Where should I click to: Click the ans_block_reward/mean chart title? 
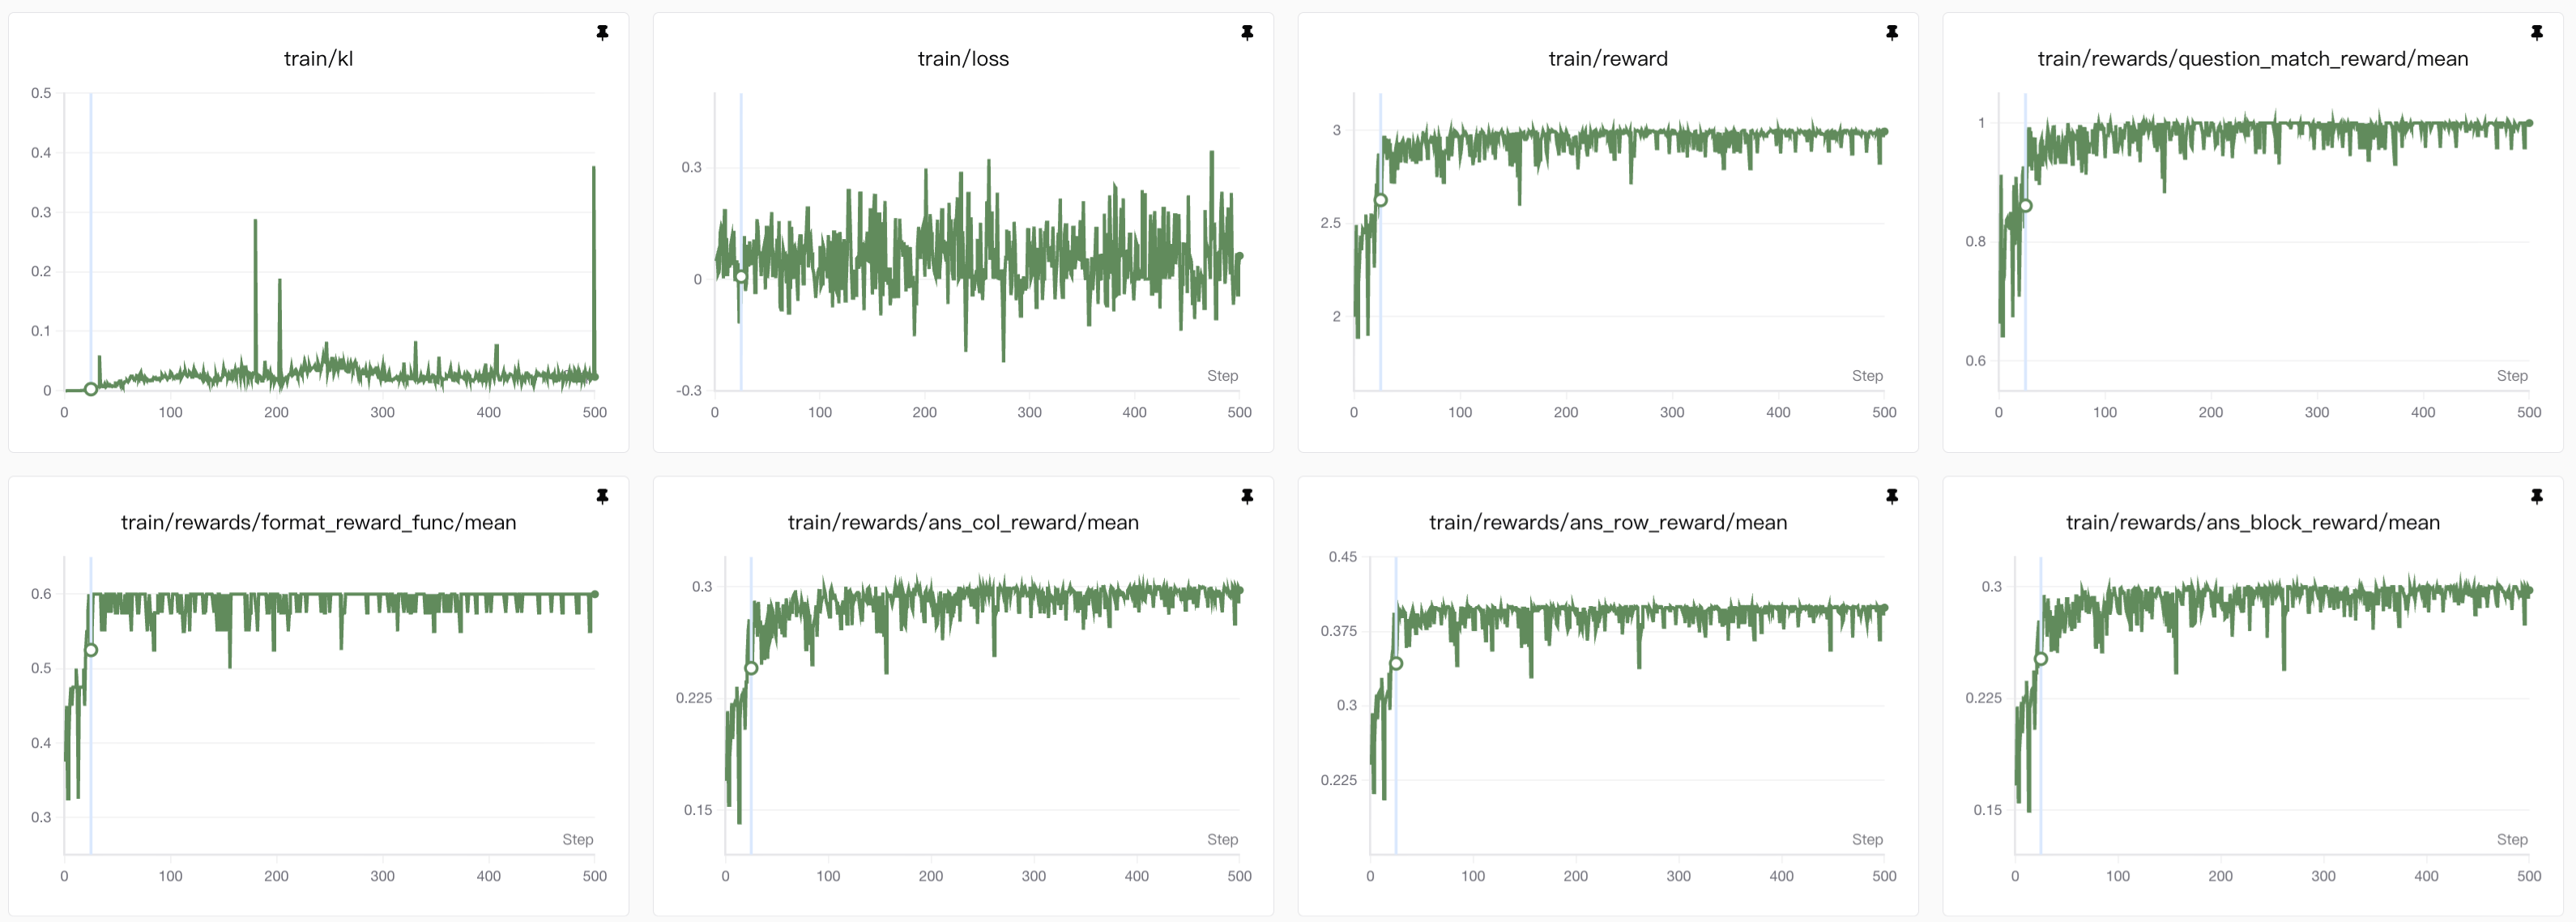(2252, 522)
